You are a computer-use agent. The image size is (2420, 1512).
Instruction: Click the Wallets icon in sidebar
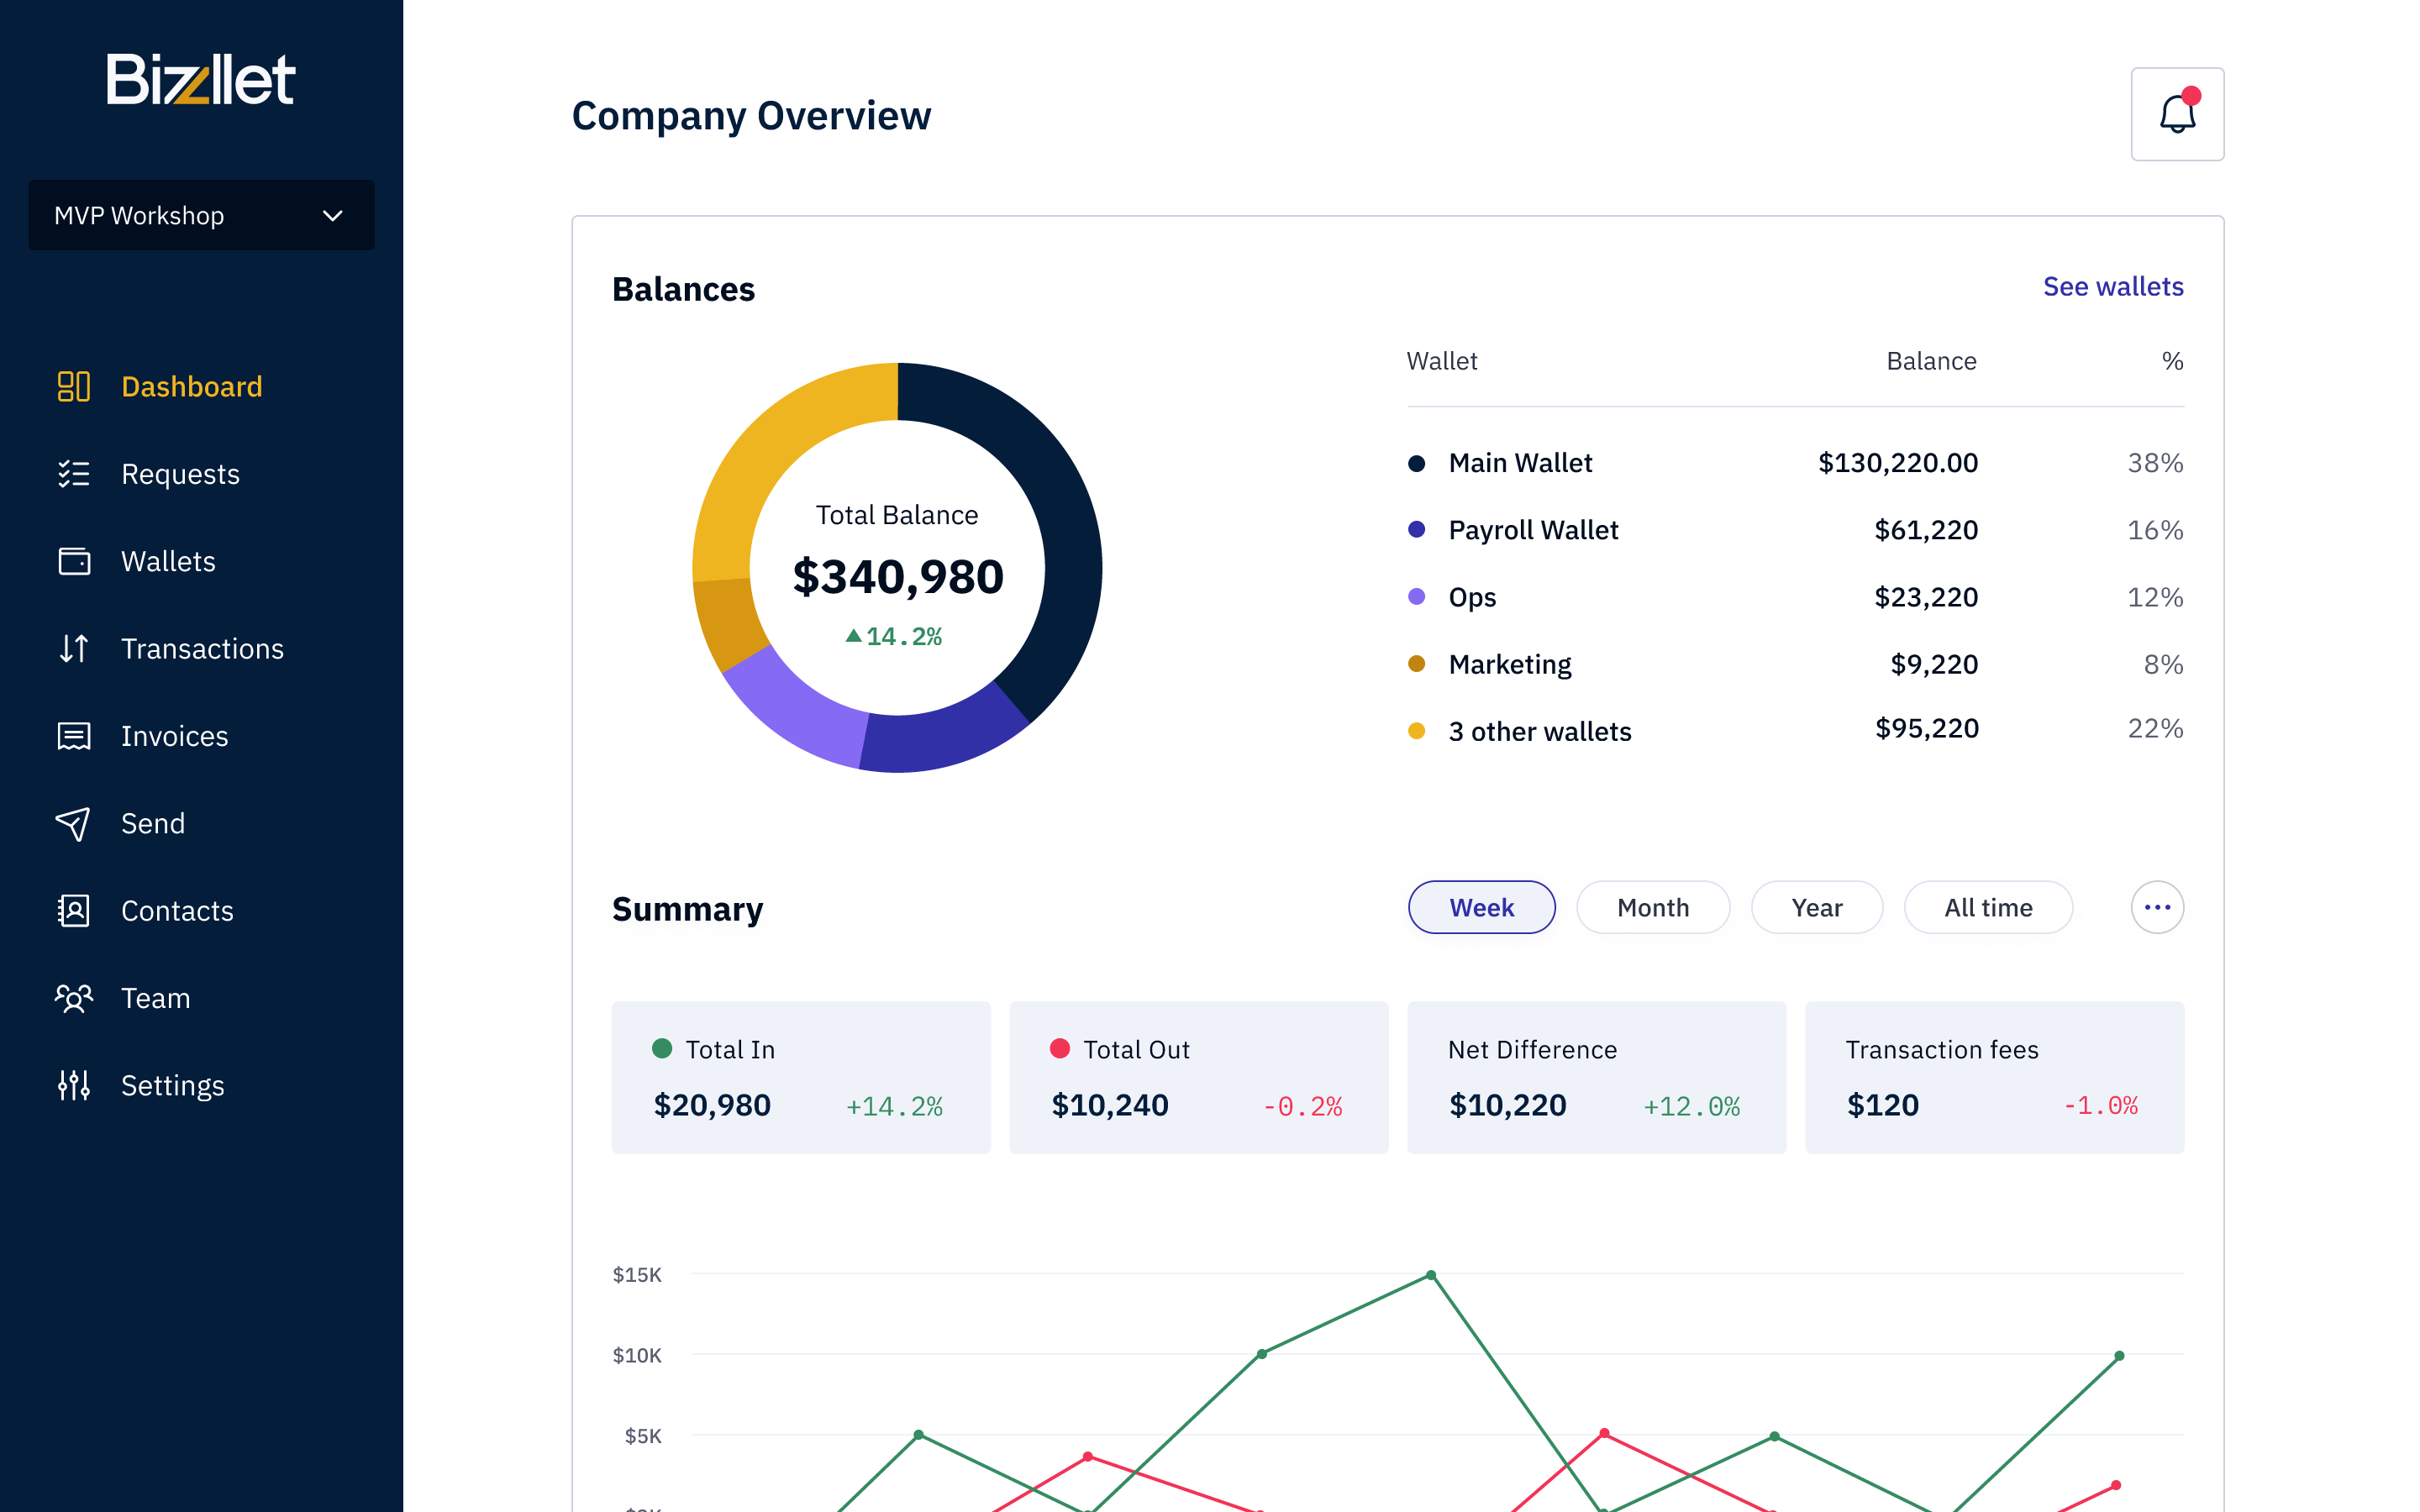[x=74, y=561]
